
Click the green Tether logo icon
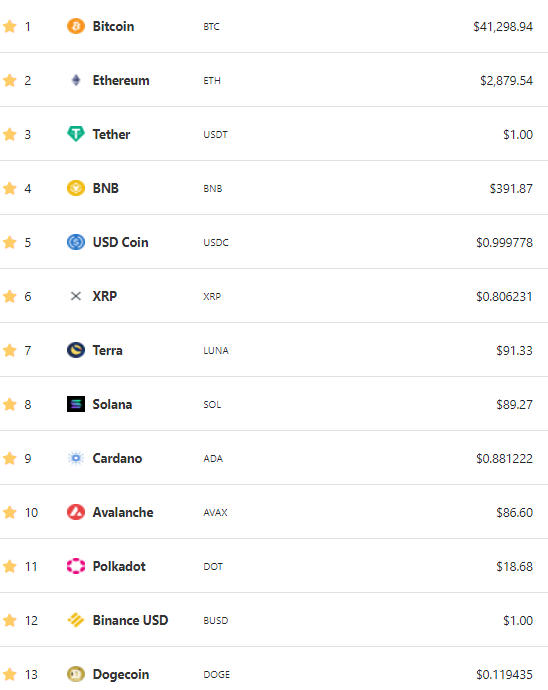(x=76, y=134)
